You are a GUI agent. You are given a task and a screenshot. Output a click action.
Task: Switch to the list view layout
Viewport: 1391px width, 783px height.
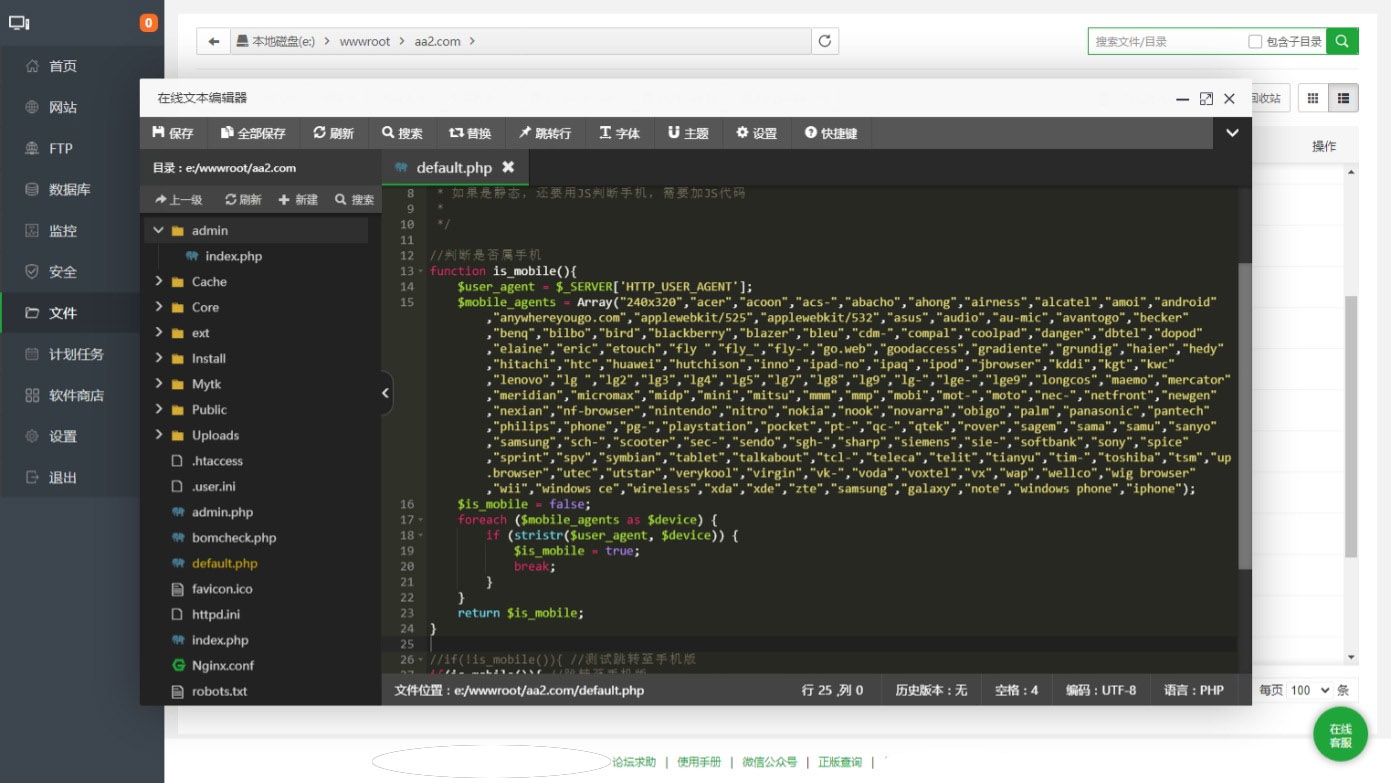tap(1343, 98)
